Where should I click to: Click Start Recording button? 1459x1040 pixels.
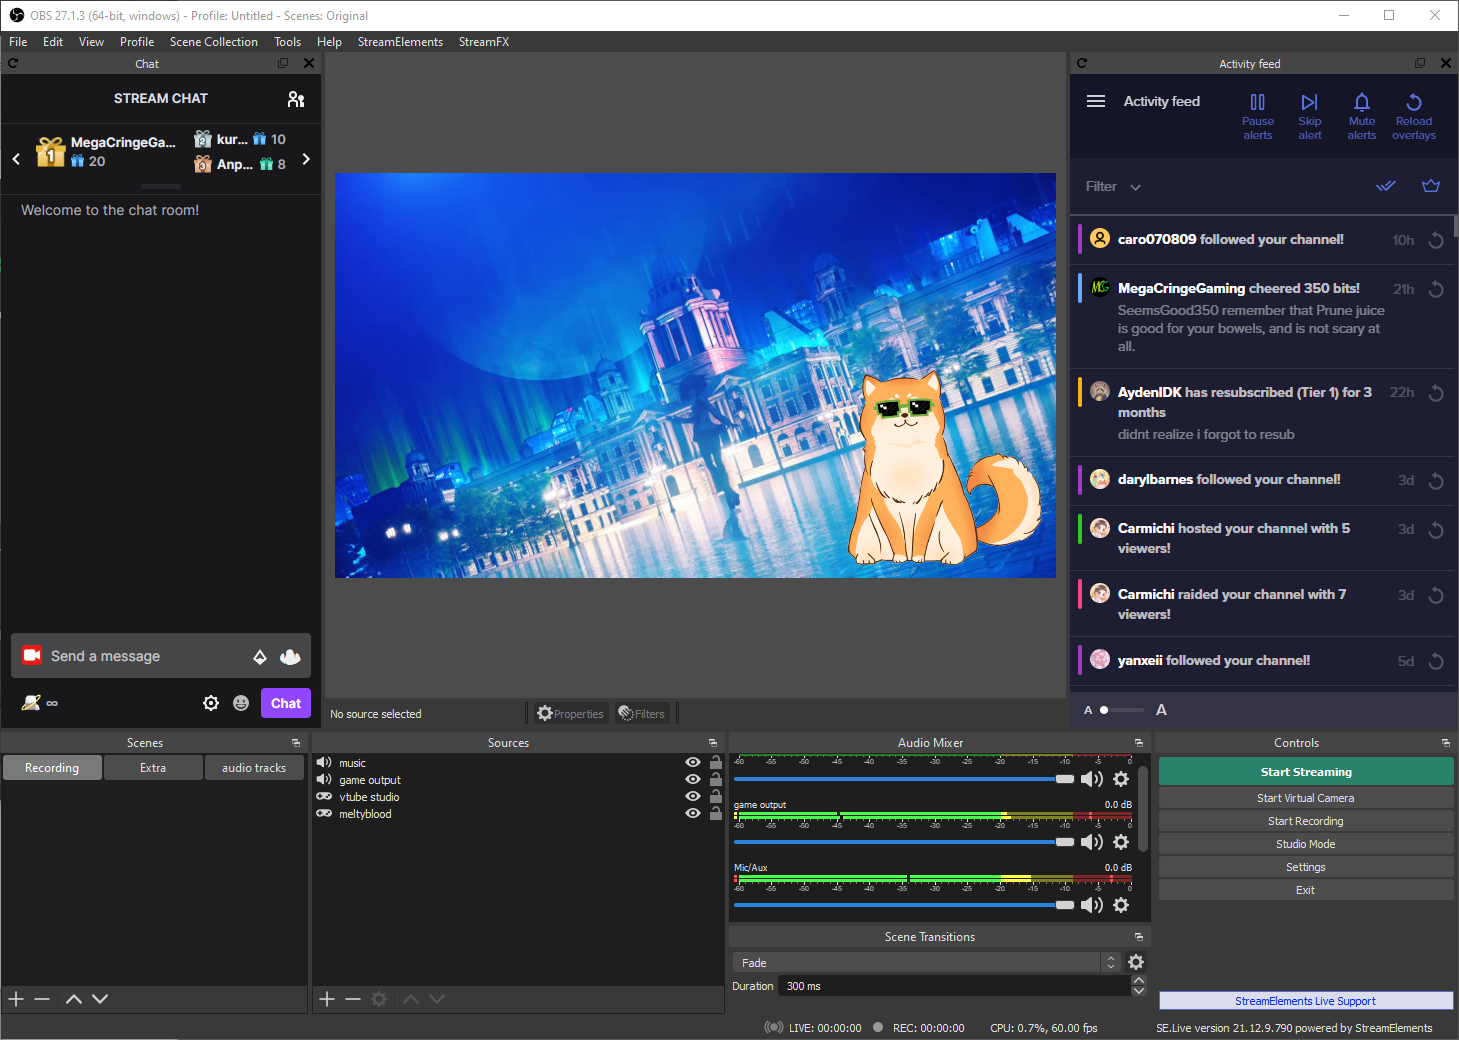pyautogui.click(x=1306, y=821)
